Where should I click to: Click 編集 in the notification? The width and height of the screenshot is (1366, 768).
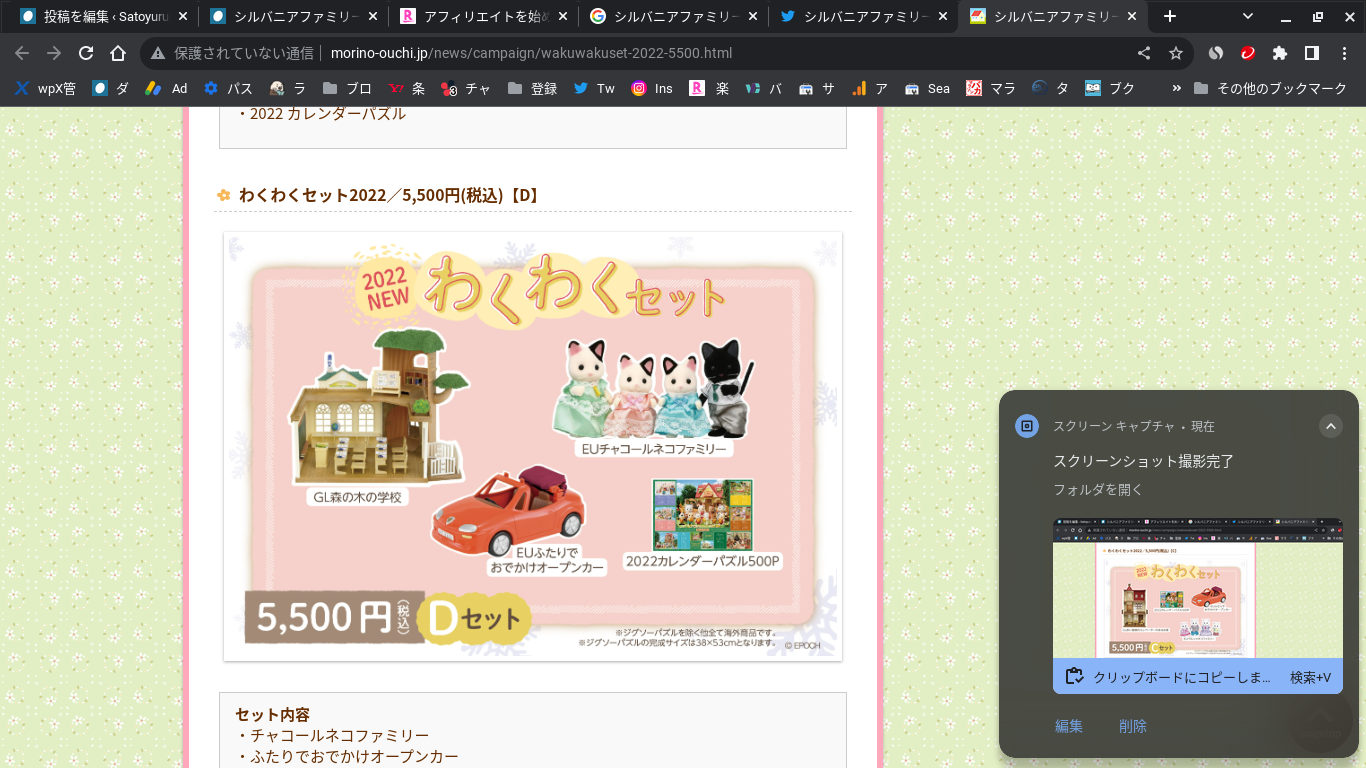1069,726
